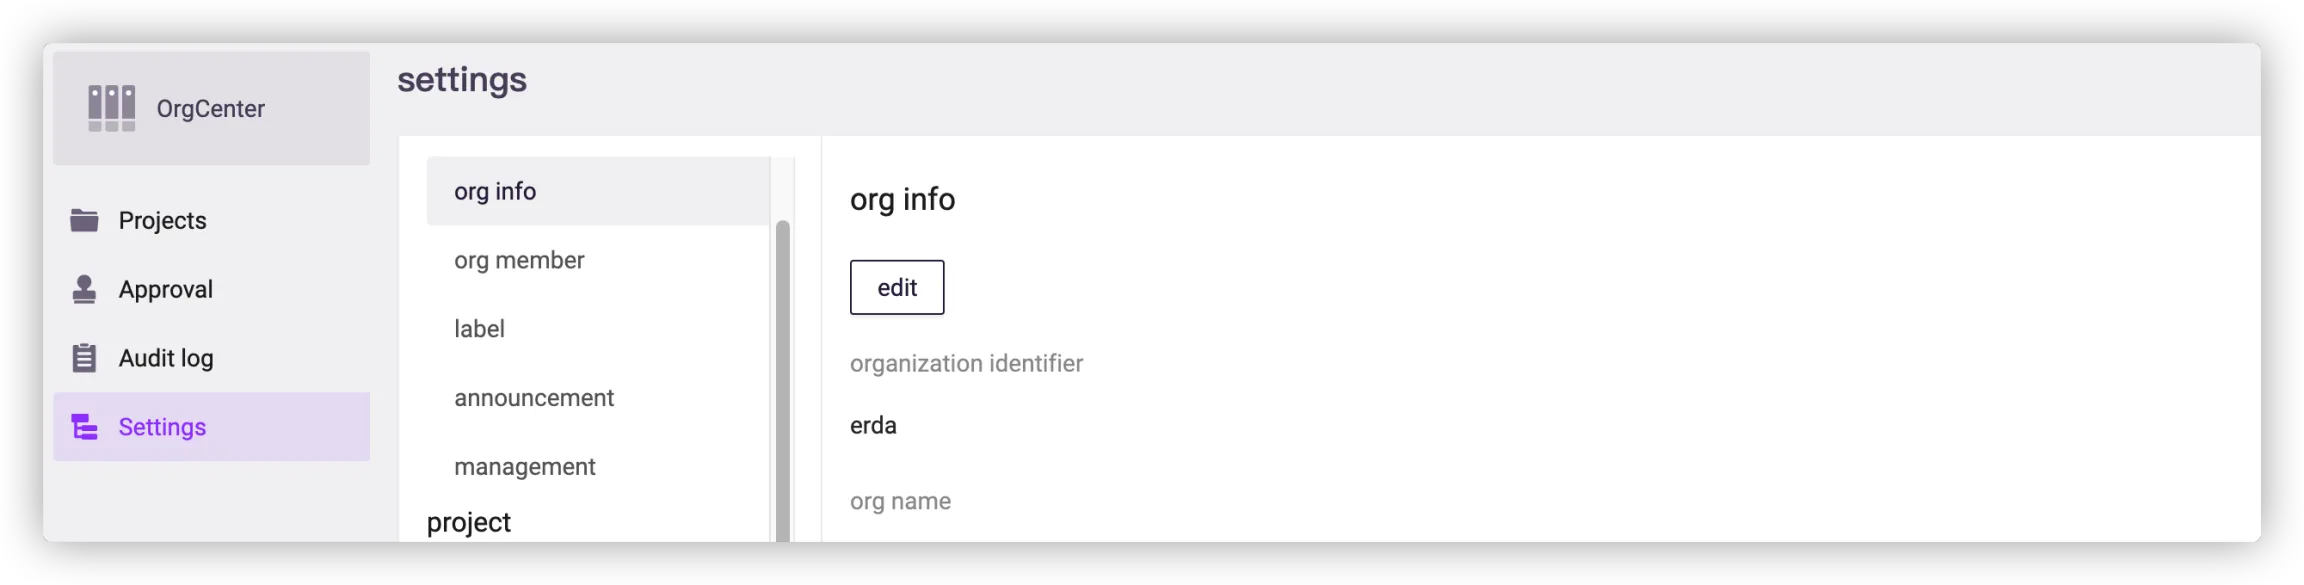Show the announcement settings
2304x585 pixels.
(x=534, y=398)
